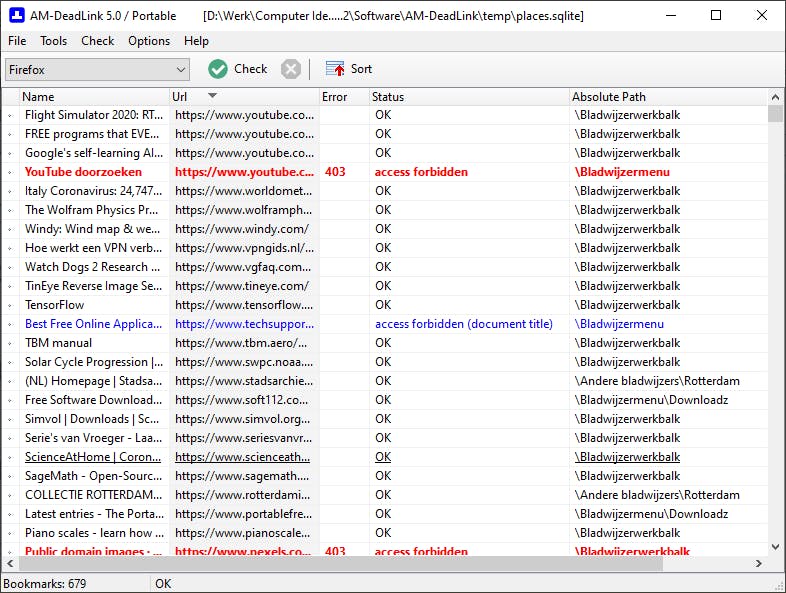This screenshot has height=593, width=786.
Task: Select the '(NL) Homepage | Stadsa...' bookmark
Action: 93,381
